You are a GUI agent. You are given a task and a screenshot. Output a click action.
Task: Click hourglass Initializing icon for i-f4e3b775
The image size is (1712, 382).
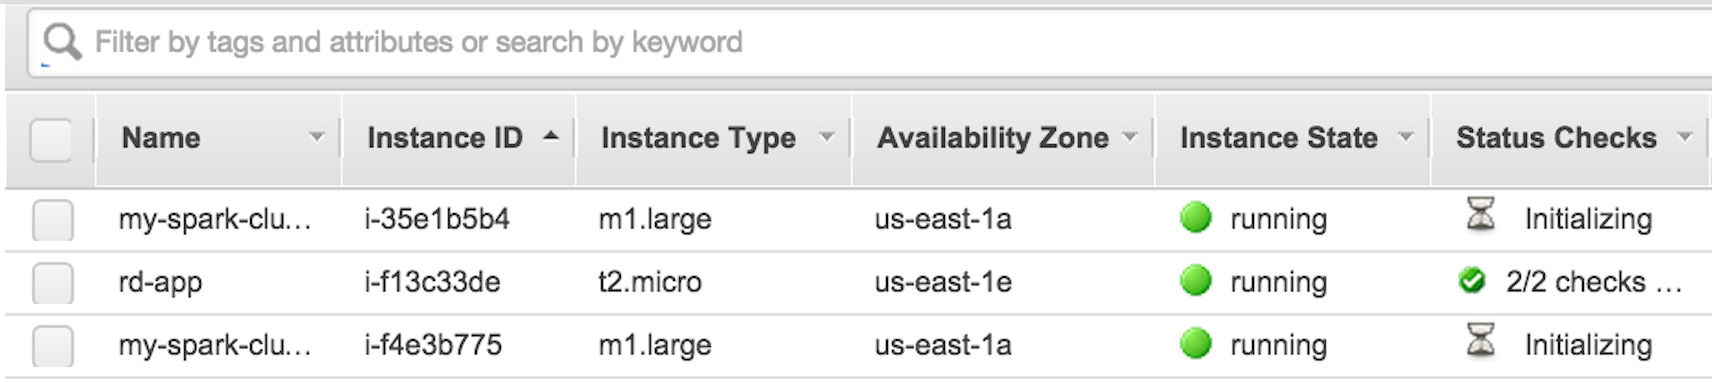pos(1480,340)
